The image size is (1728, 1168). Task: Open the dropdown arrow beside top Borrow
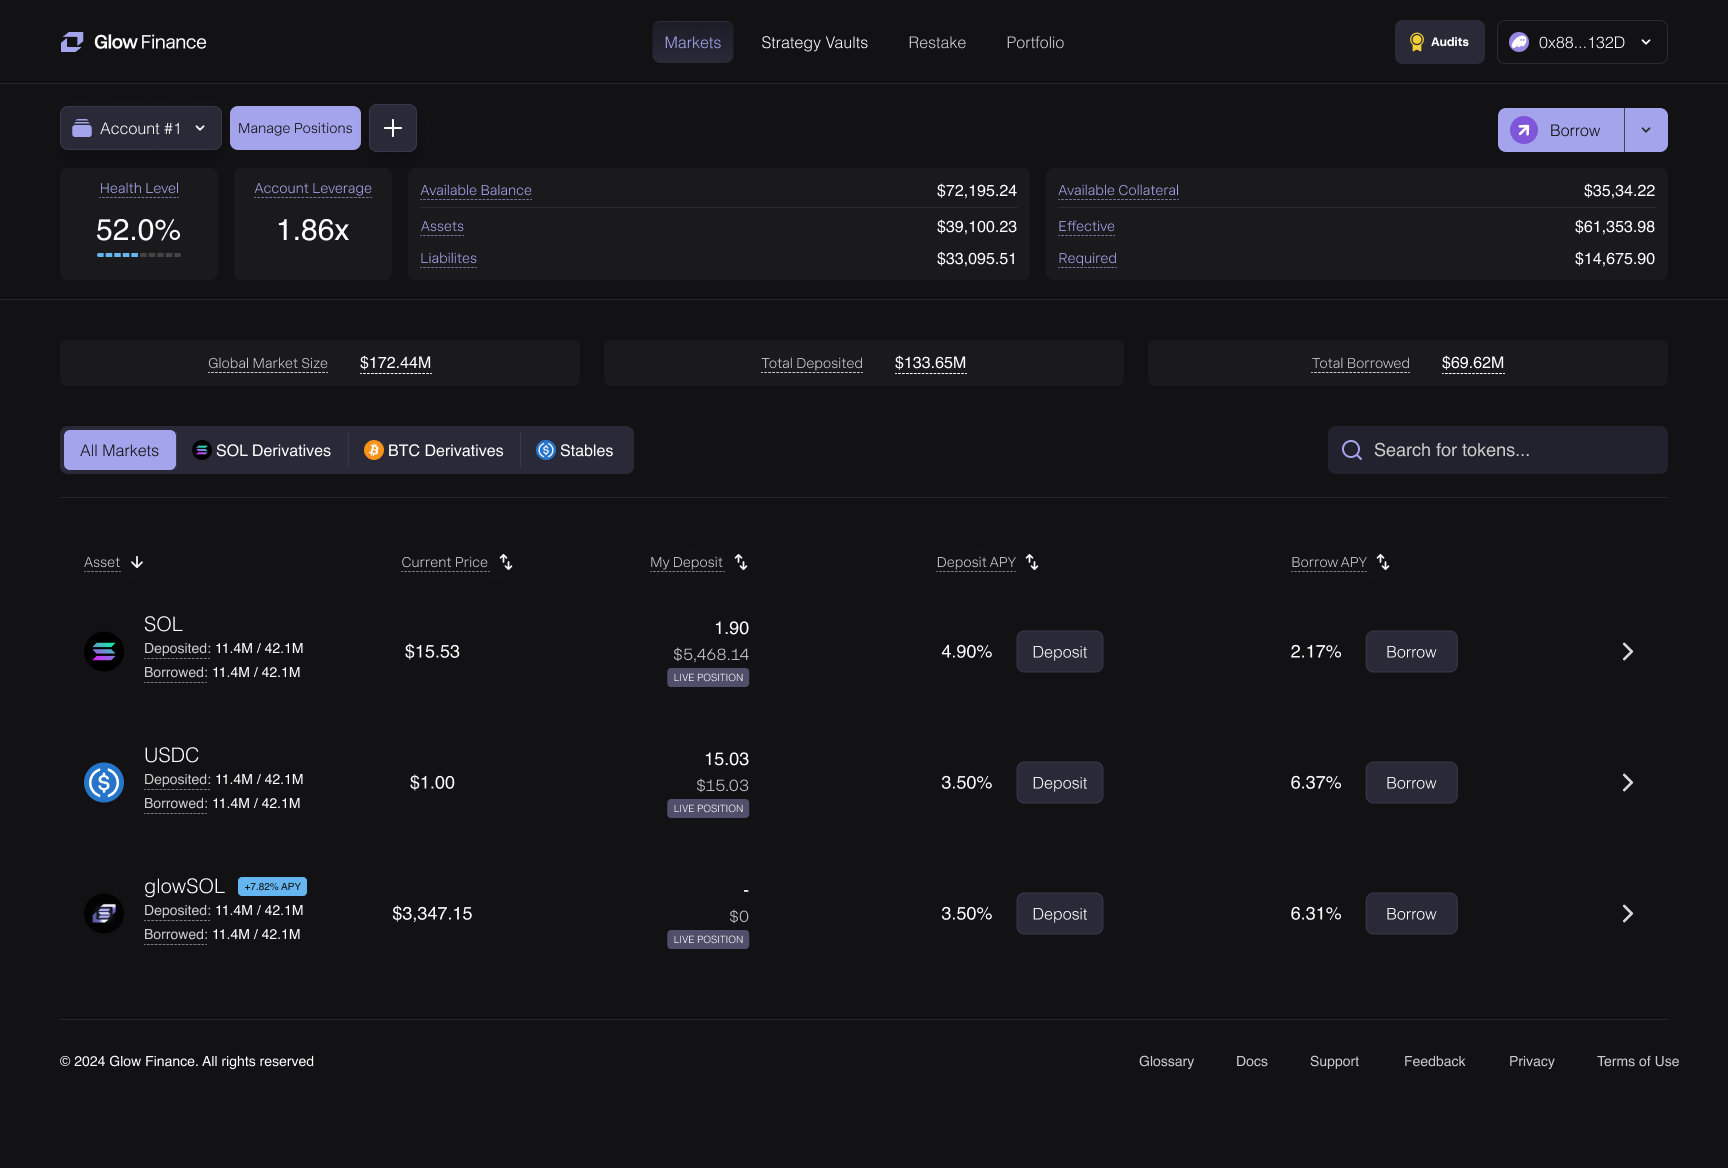1646,130
